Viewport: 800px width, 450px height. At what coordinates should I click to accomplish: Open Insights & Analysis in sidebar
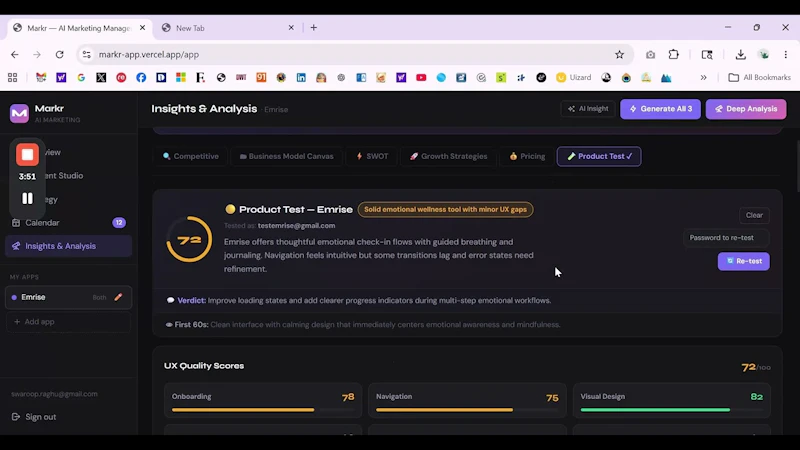(68, 246)
